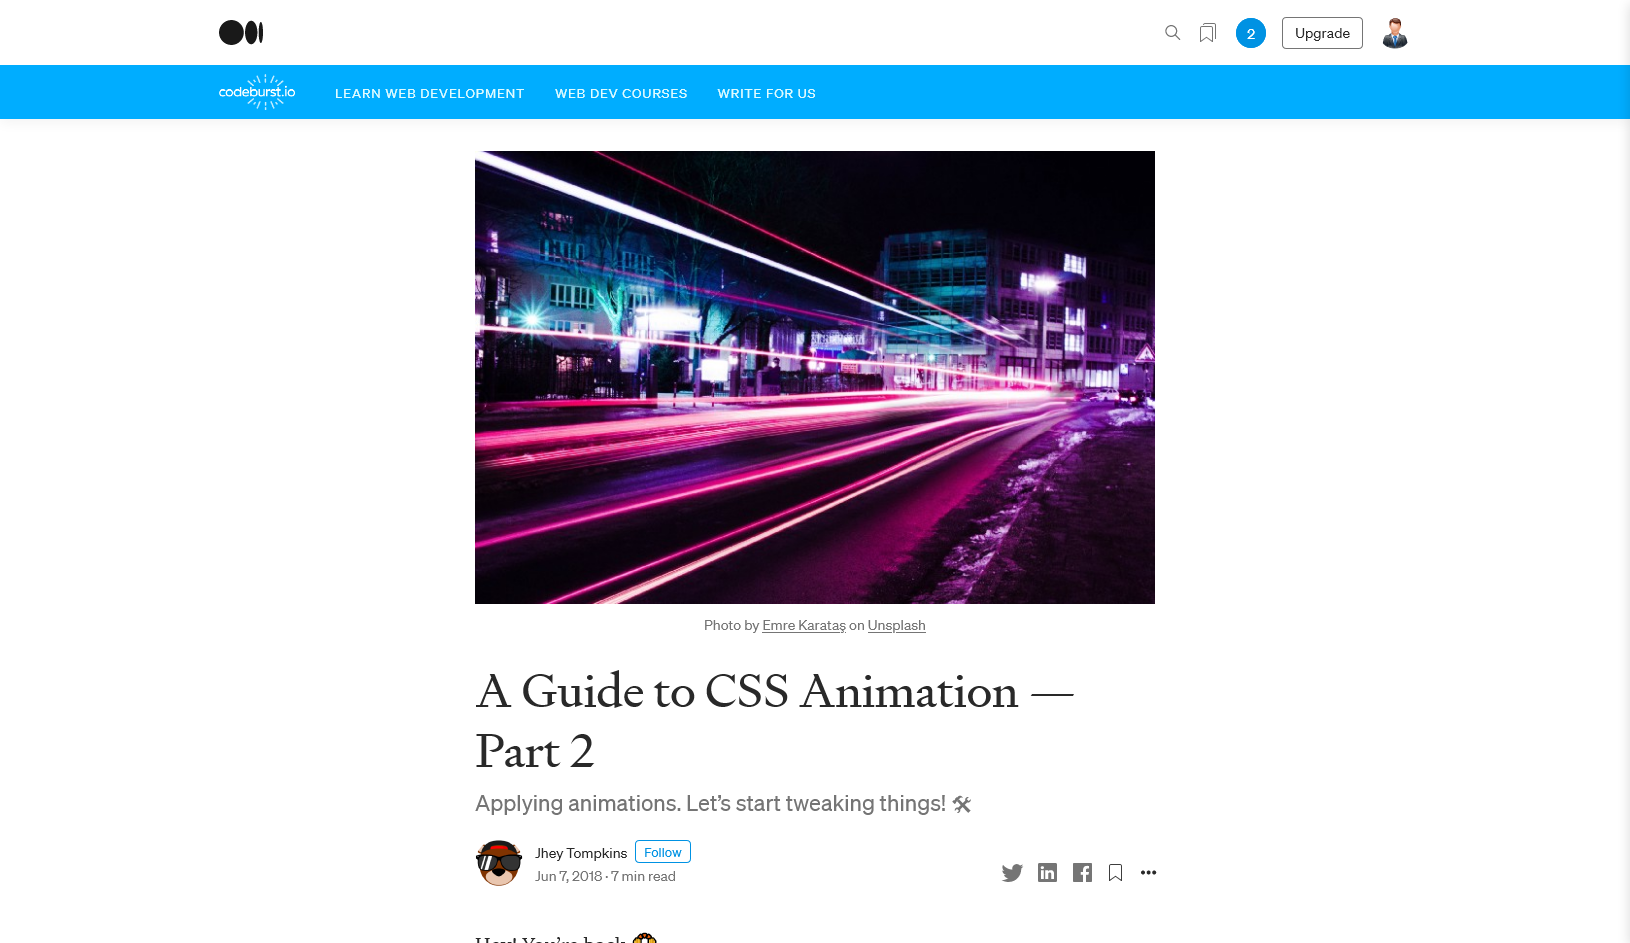Go to the codeburst.io logo

pos(258,92)
